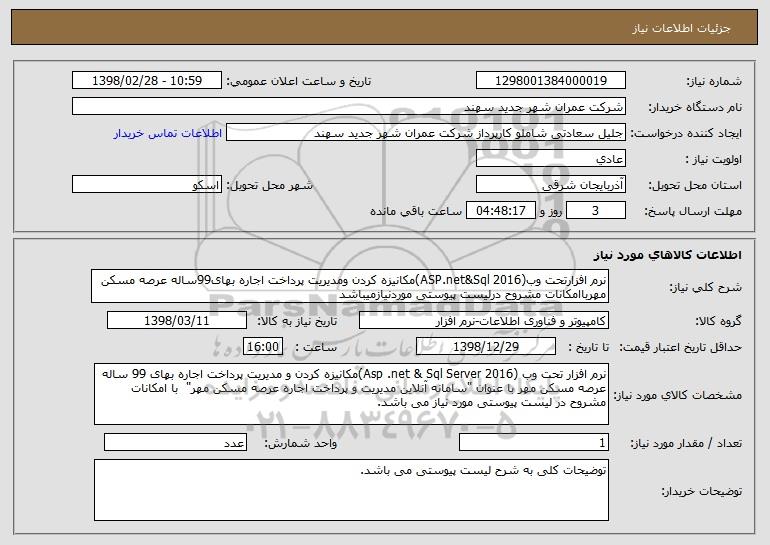Screen dimensions: 770x545
Task: Click the unit of measure field (عدد)
Action: 175,442
